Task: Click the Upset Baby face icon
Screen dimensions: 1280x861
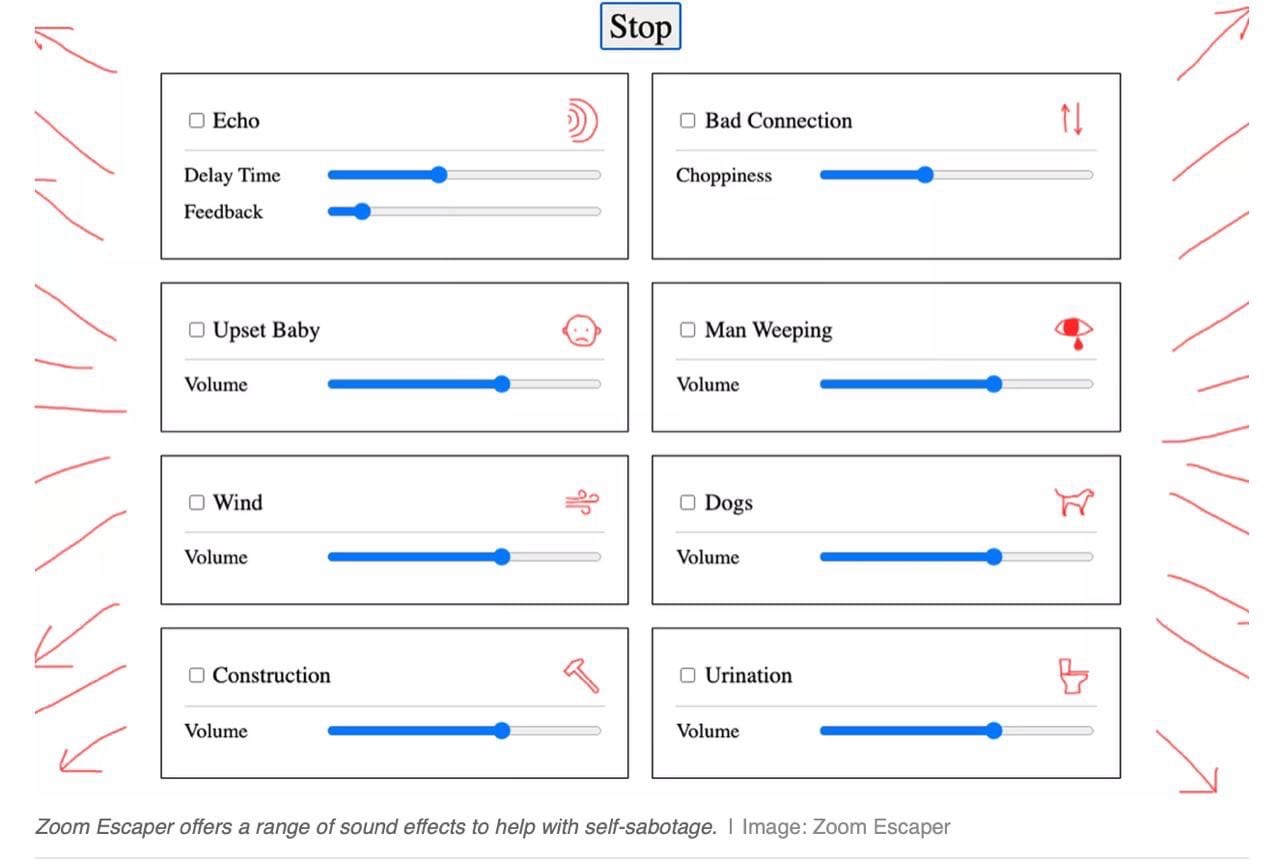Action: [581, 330]
